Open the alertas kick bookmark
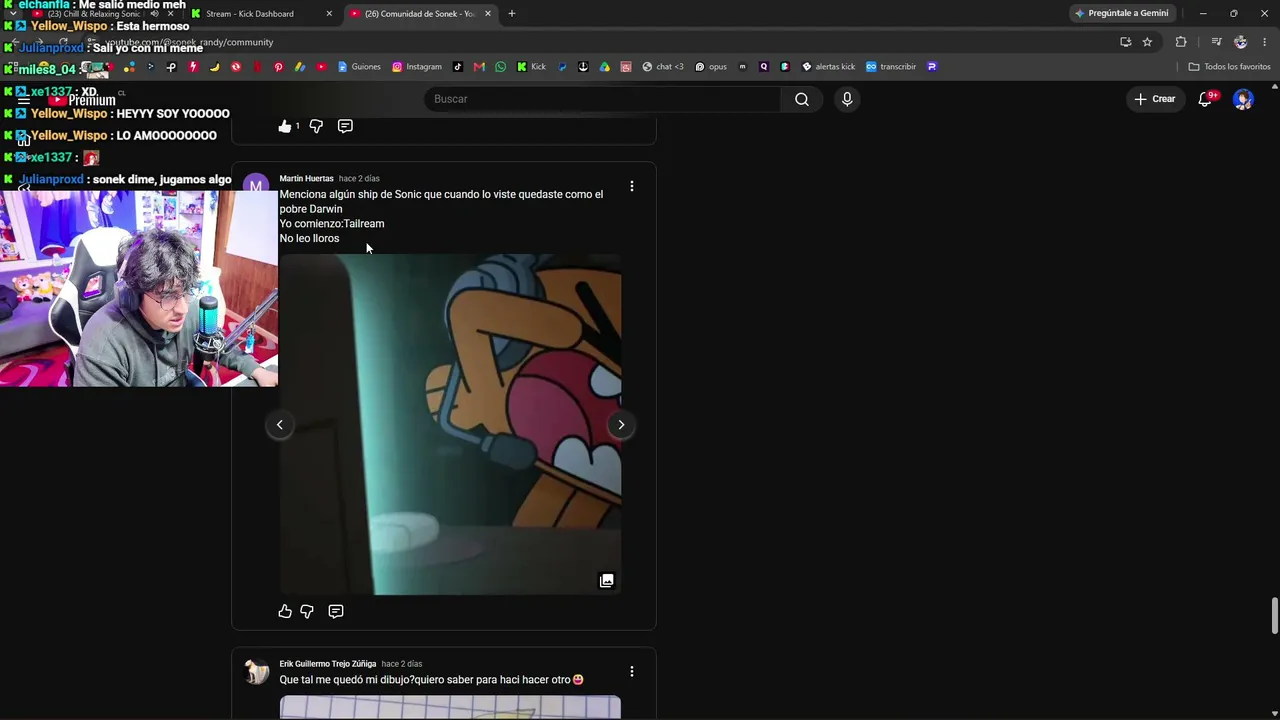This screenshot has width=1280, height=720. point(829,67)
